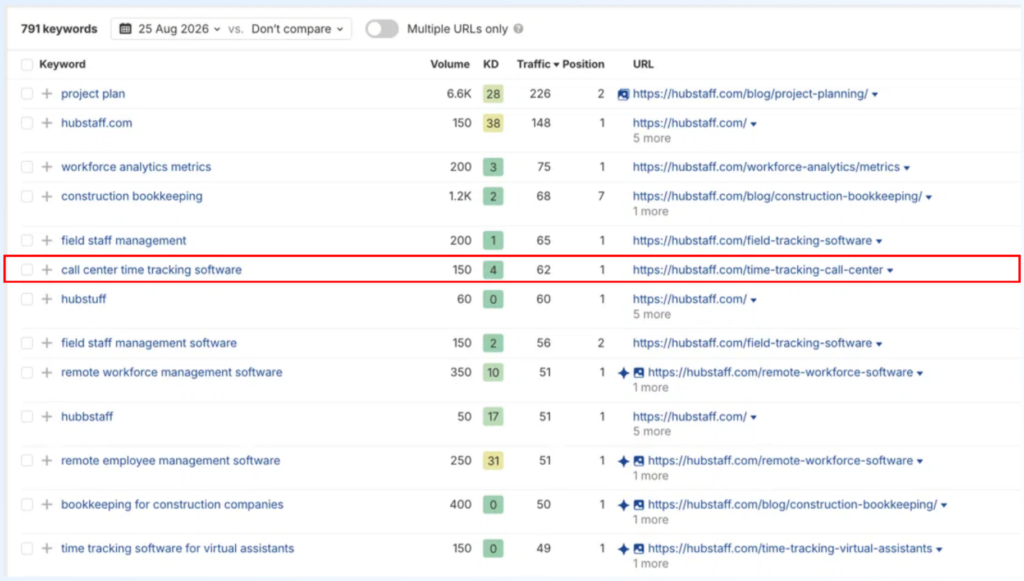Check the hubstuff row checkbox

[x=27, y=299]
